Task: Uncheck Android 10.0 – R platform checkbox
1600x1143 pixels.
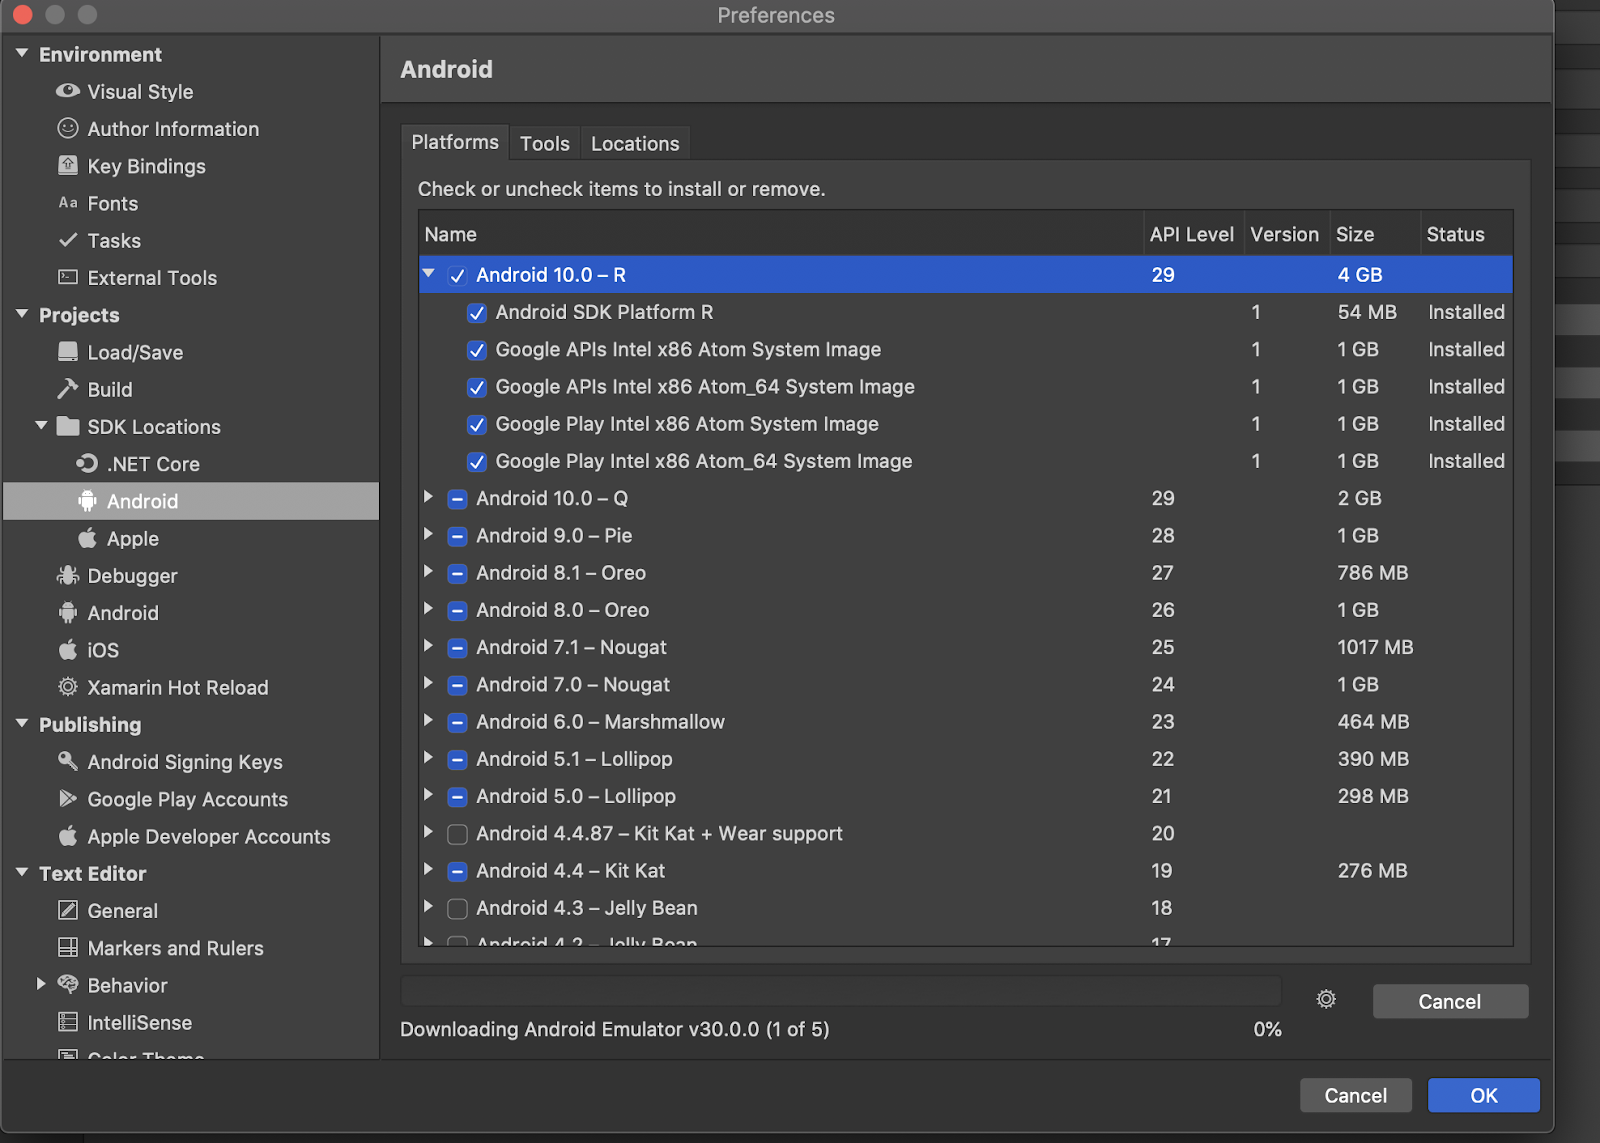Action: 457,275
